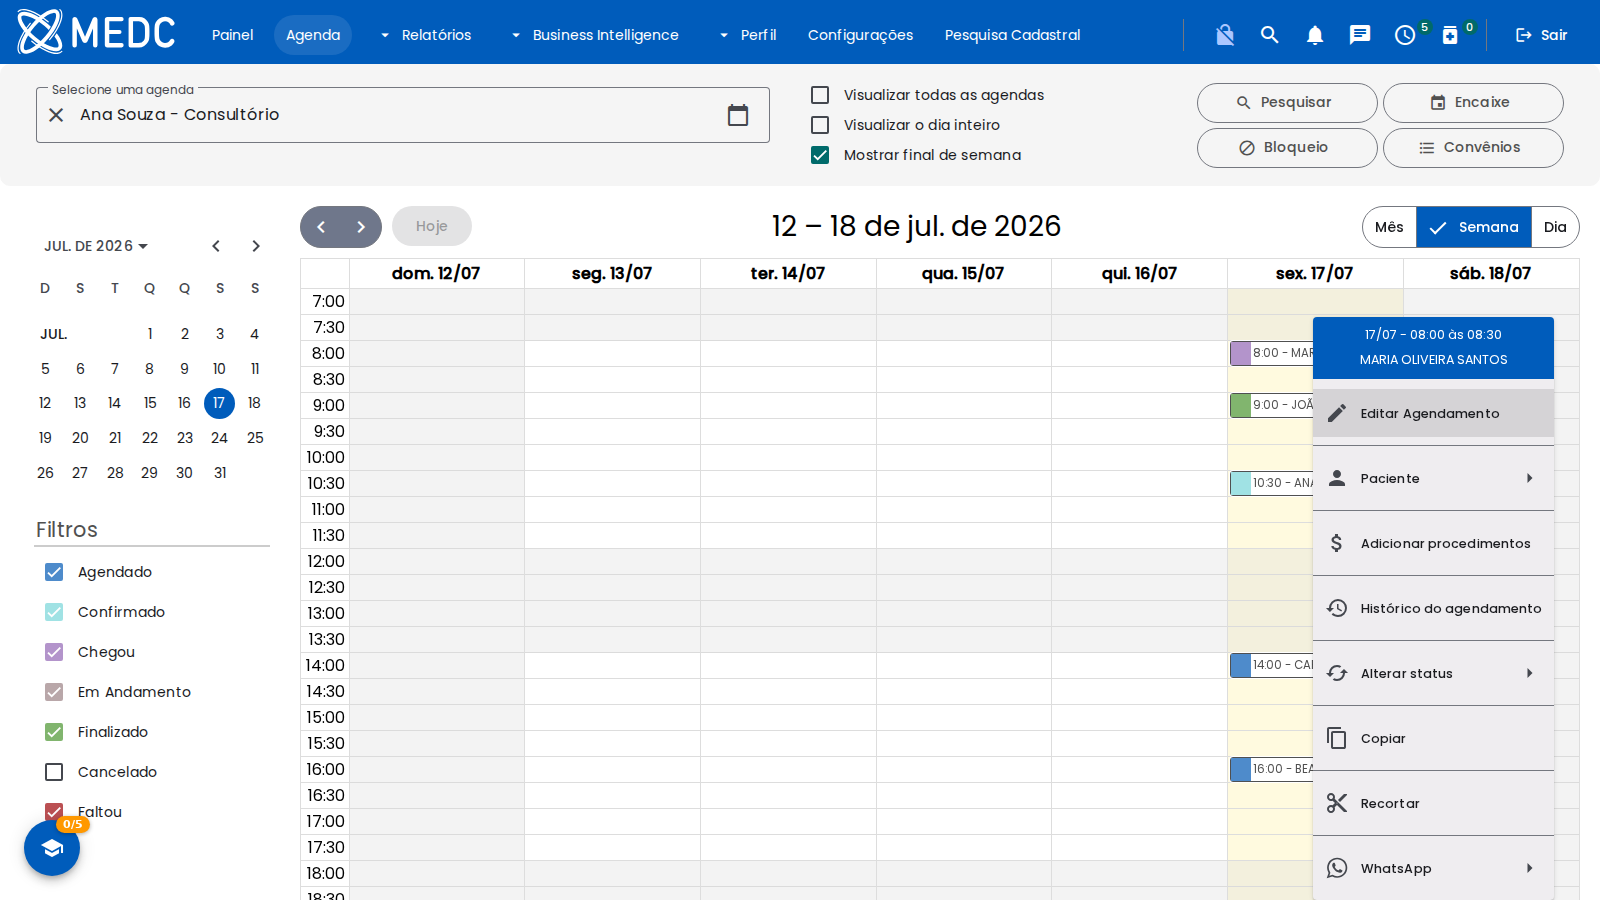Click dollar icon for Adicionar procedimentos
The height and width of the screenshot is (900, 1600).
click(1337, 543)
